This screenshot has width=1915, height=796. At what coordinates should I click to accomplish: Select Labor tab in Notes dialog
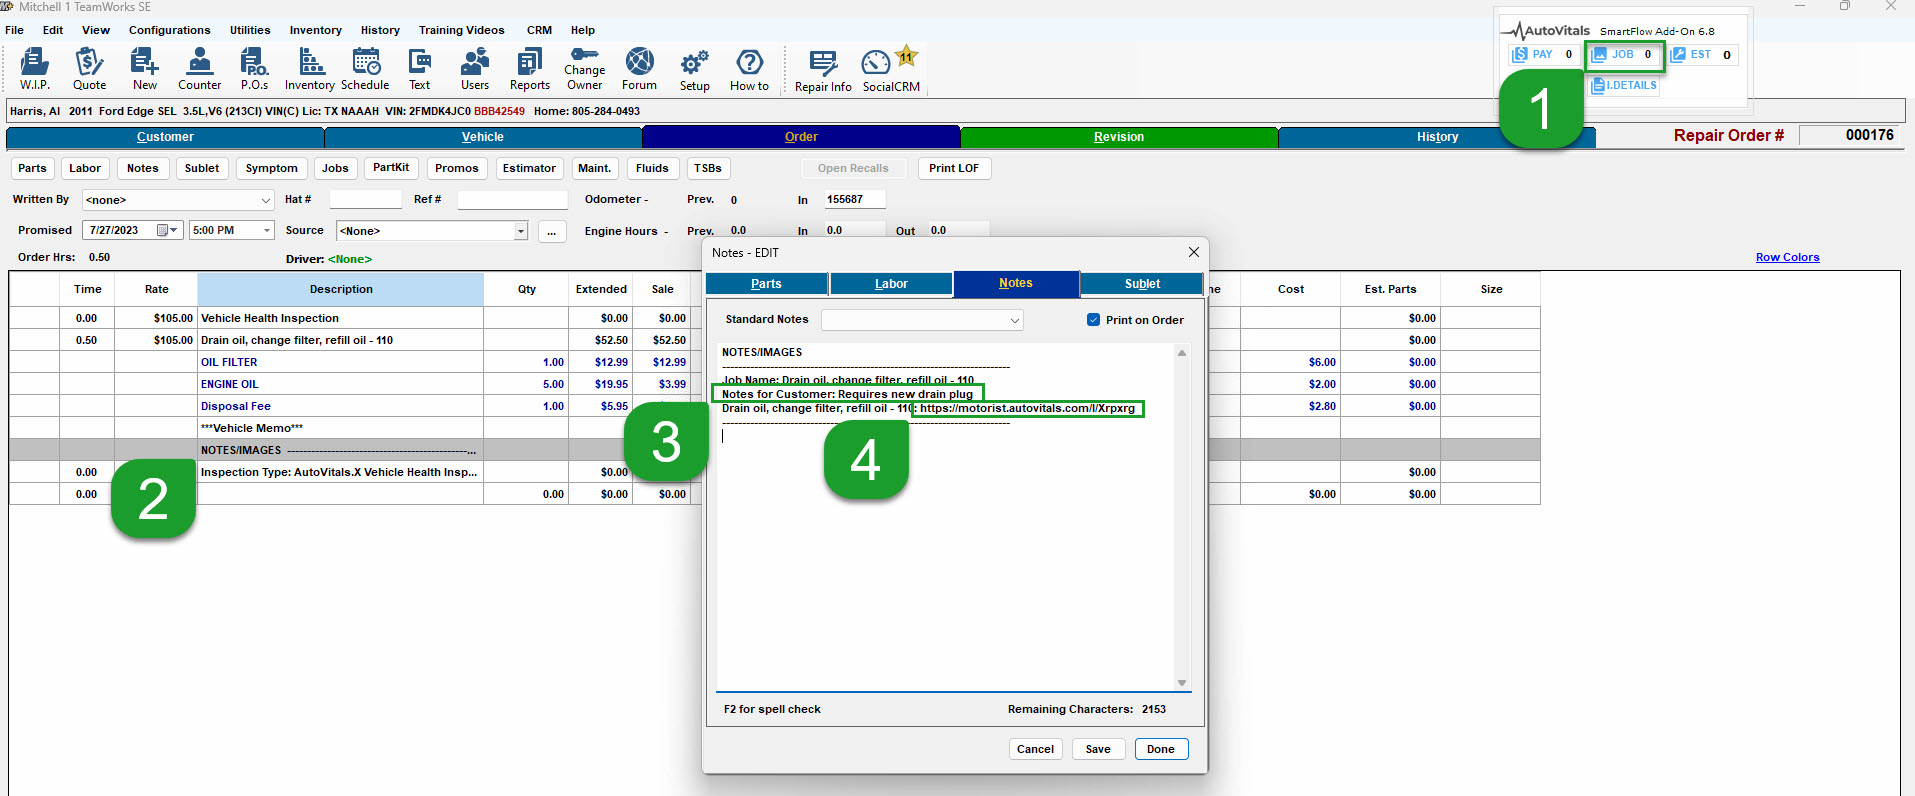click(x=891, y=284)
